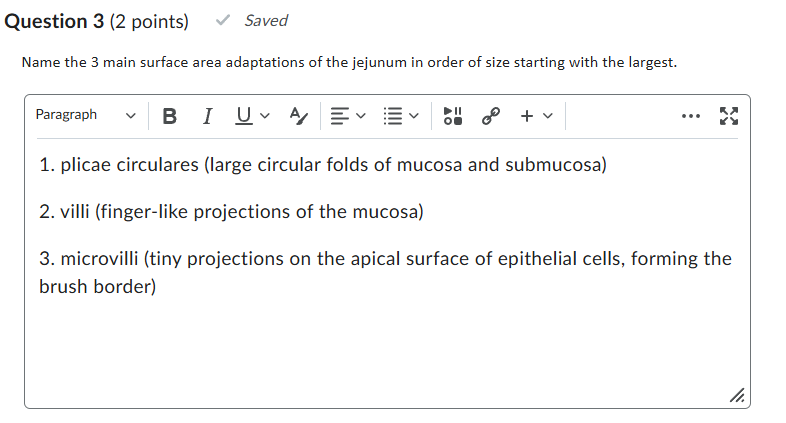Click the plus insert other icon
This screenshot has width=786, height=423.
527,116
